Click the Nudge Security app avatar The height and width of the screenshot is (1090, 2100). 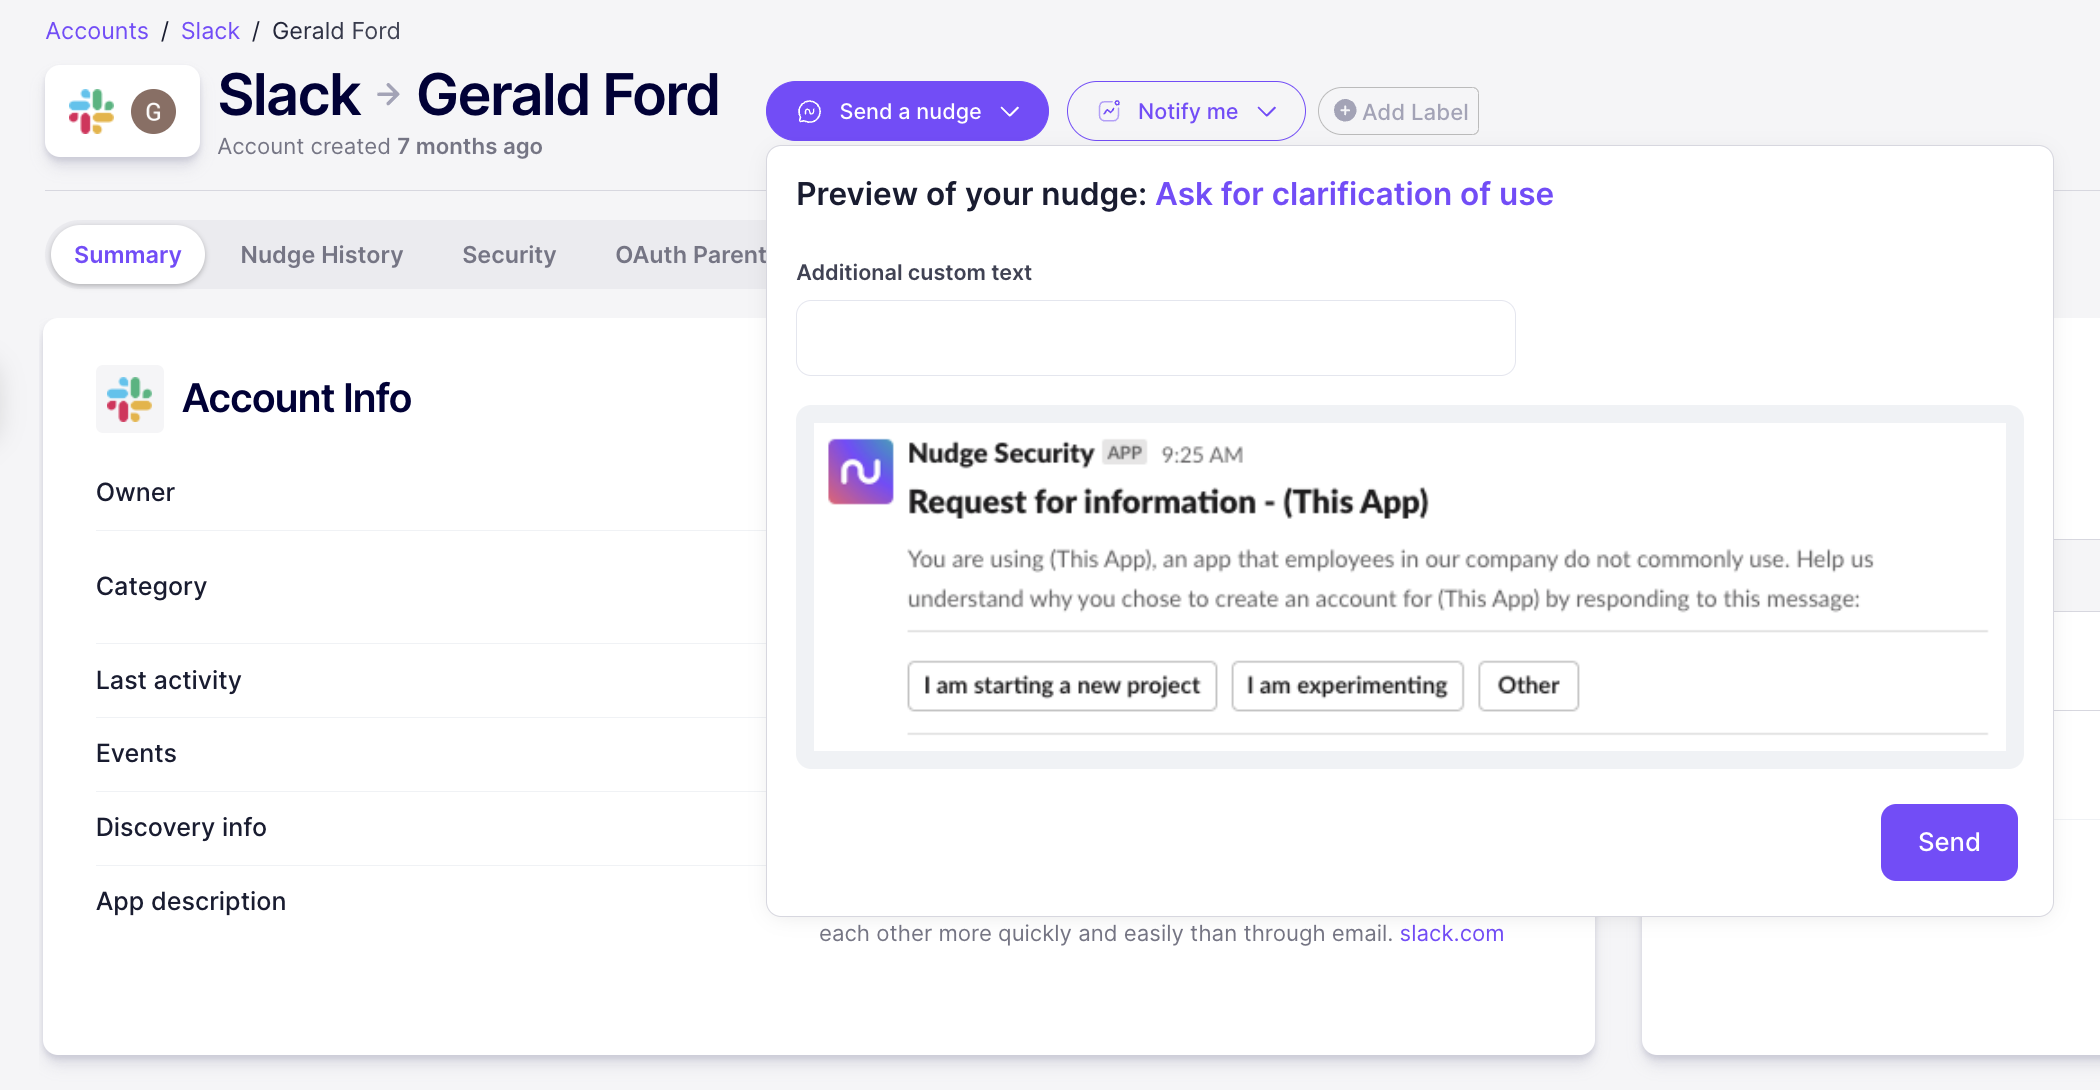(860, 471)
